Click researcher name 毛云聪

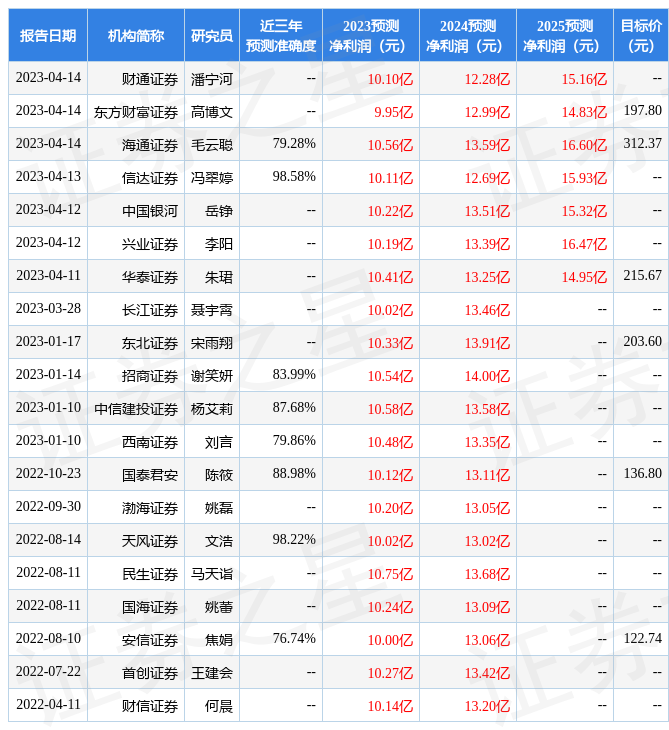coord(212,145)
